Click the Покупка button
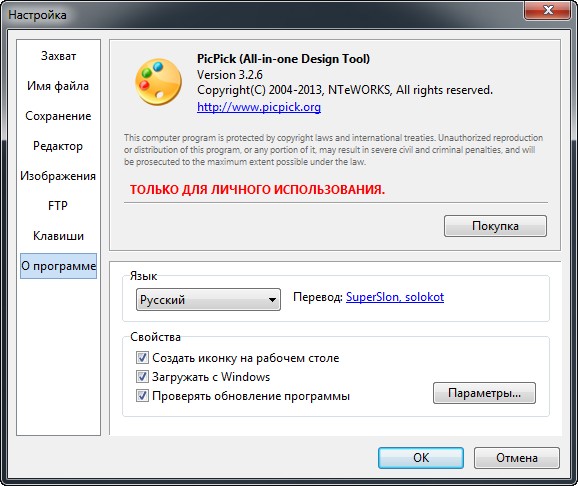The width and height of the screenshot is (578, 486). 495,226
